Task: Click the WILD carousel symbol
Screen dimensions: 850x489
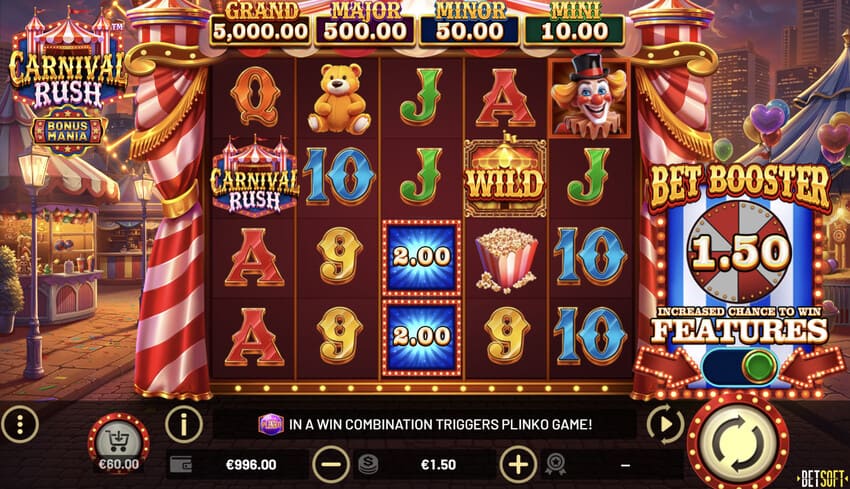Action: (x=505, y=177)
